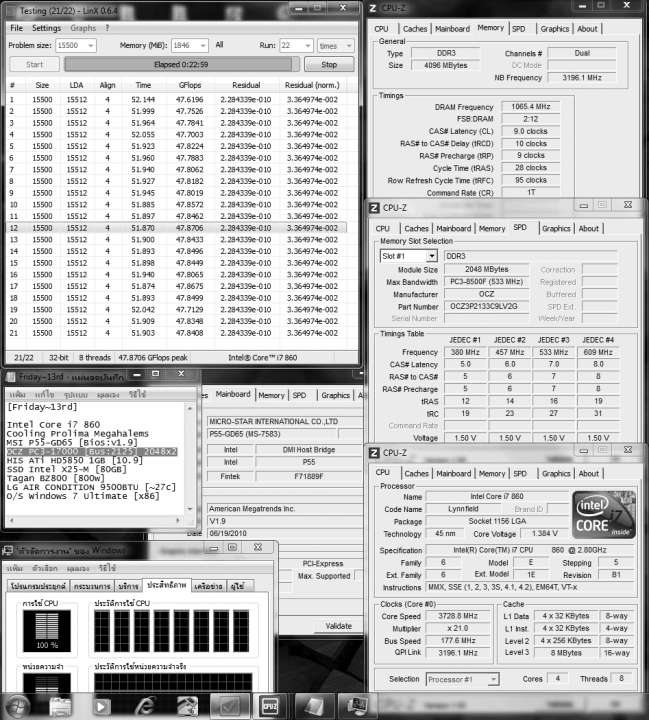
Task: Maximize the CPU-Z SPD window
Action: [602, 205]
